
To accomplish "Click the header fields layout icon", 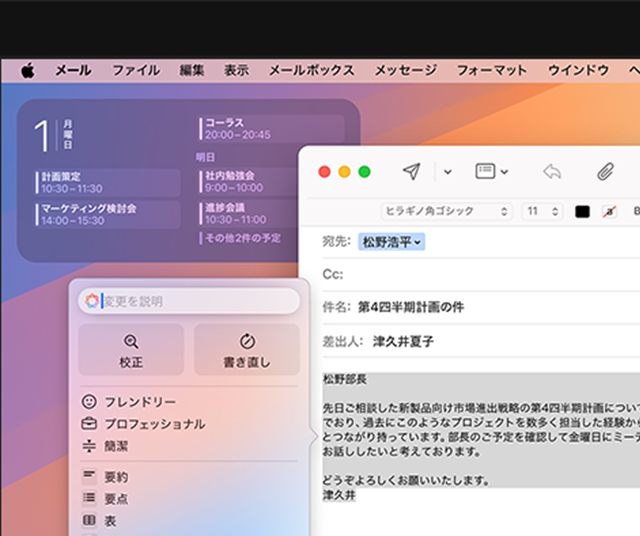I will [491, 171].
